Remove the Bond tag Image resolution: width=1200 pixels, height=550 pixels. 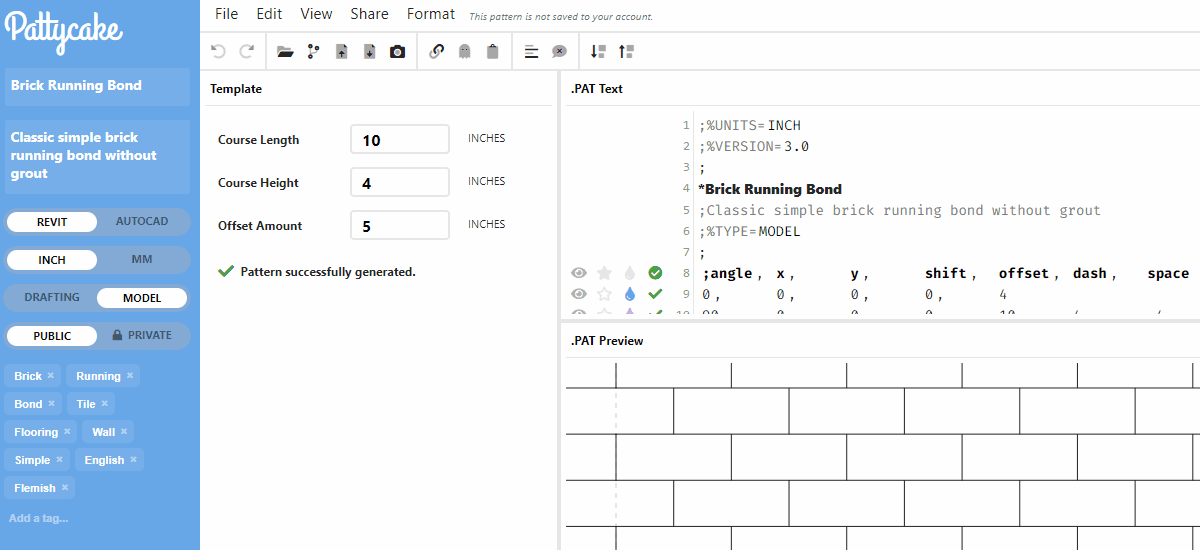coord(51,404)
